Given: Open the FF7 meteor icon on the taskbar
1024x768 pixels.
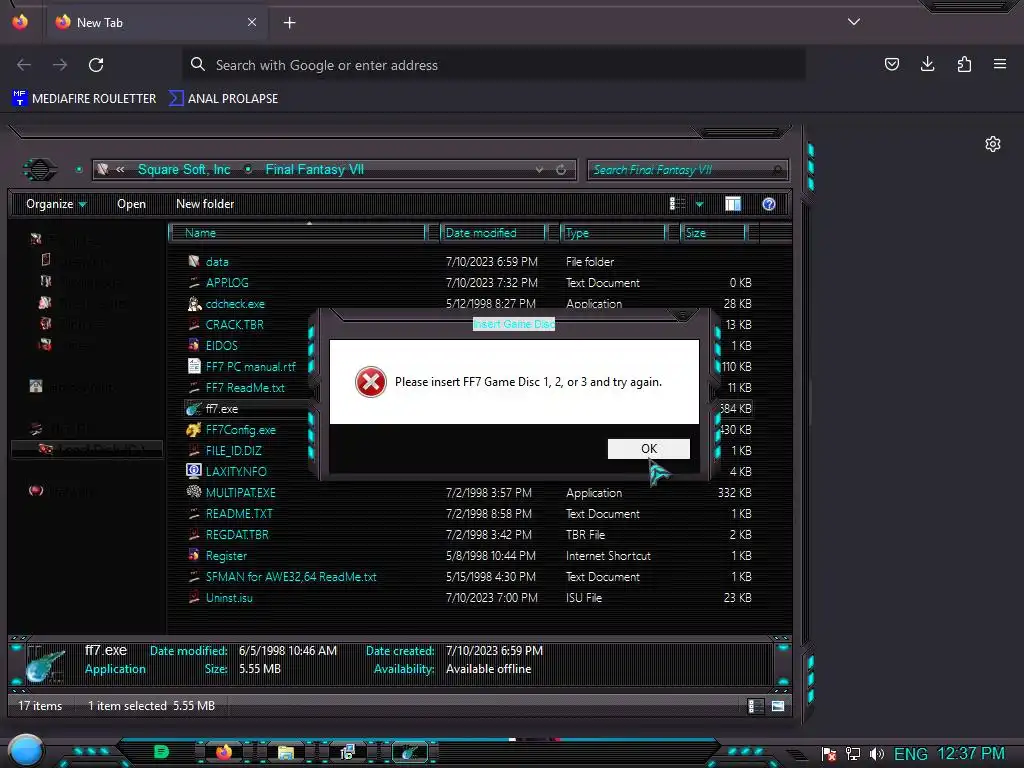Looking at the screenshot, I should click(410, 752).
